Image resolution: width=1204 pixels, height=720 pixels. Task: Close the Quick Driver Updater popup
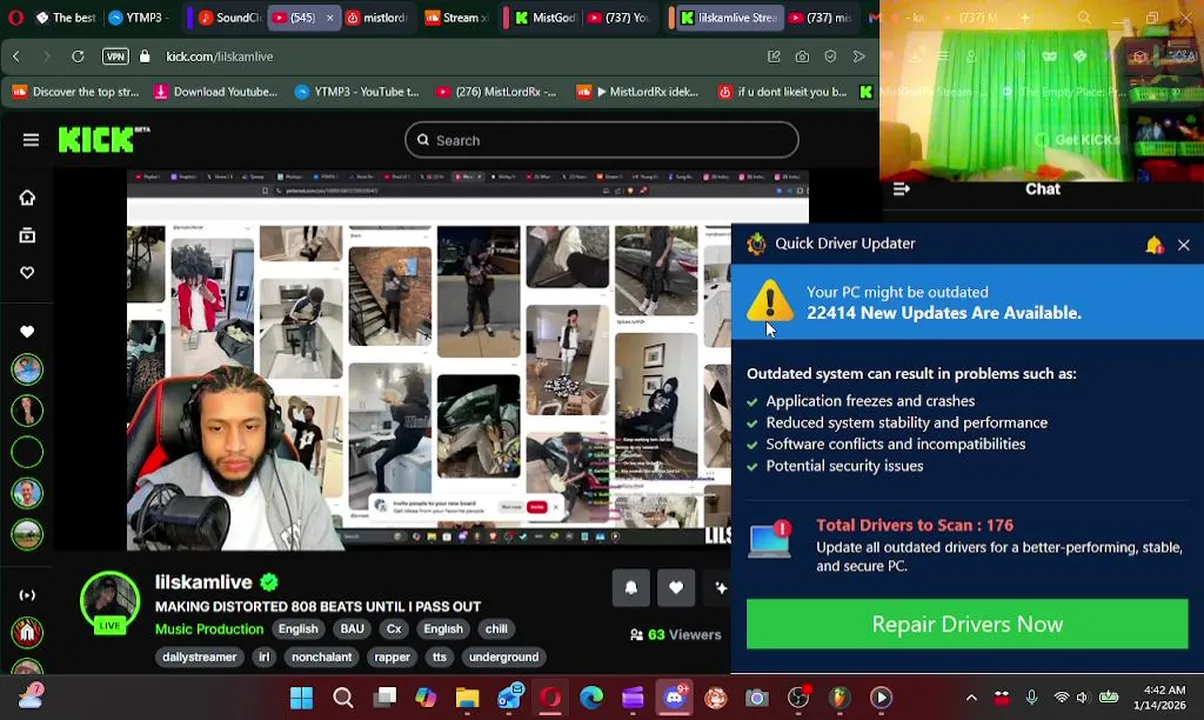point(1183,244)
